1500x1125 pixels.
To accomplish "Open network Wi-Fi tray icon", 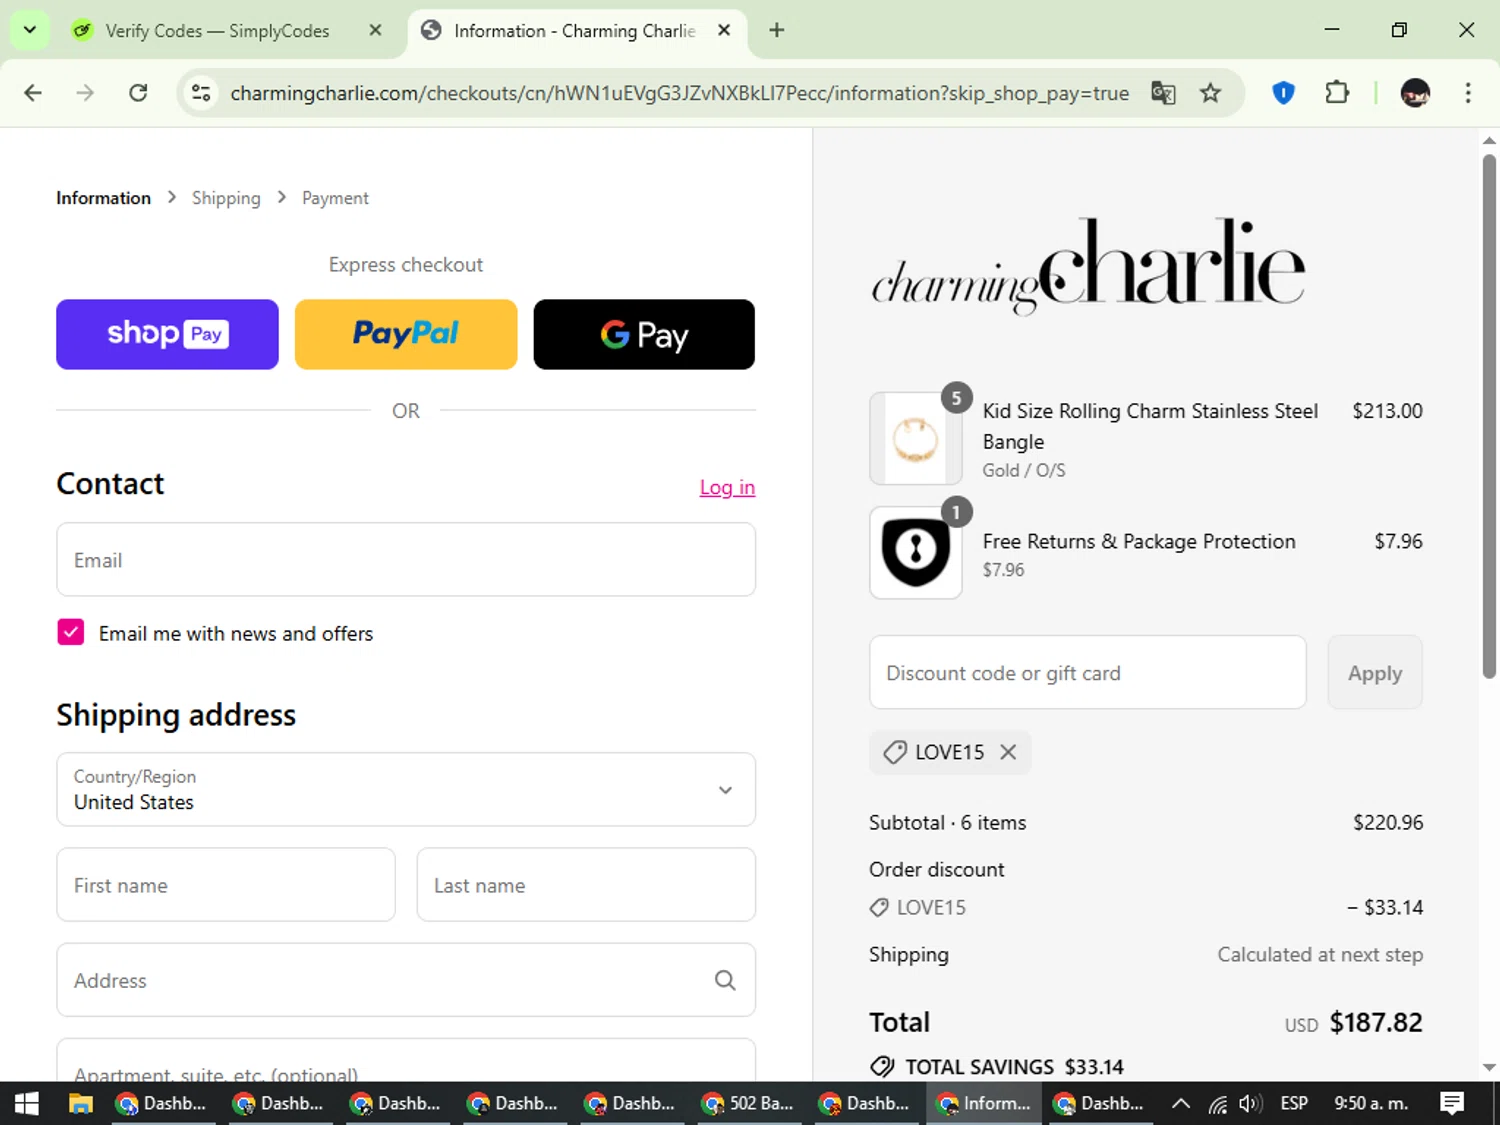I will (x=1217, y=1103).
